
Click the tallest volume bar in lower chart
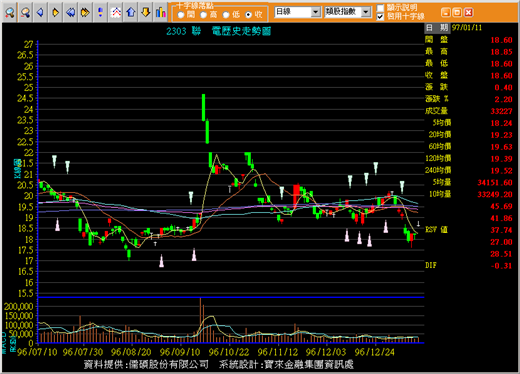pyautogui.click(x=200, y=320)
